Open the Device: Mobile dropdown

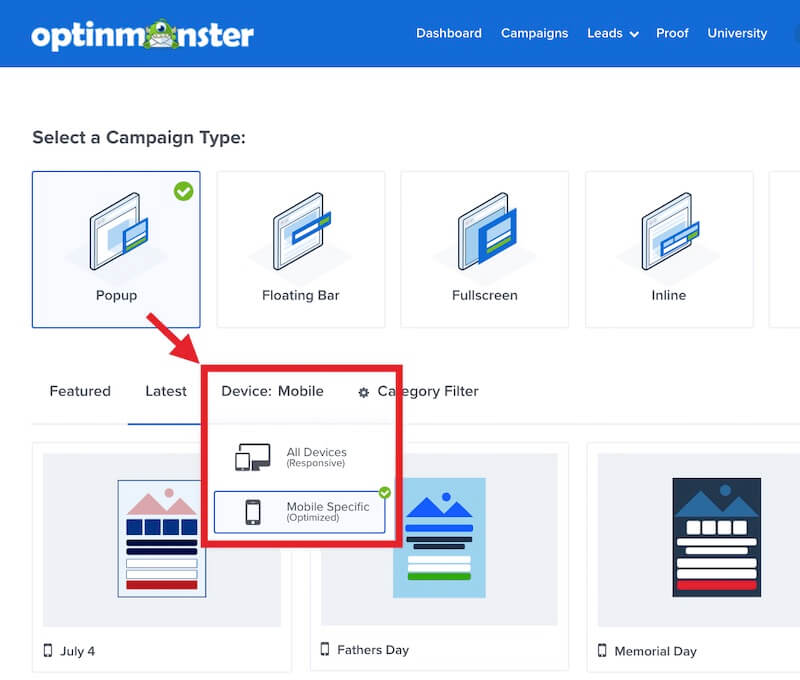[x=273, y=391]
